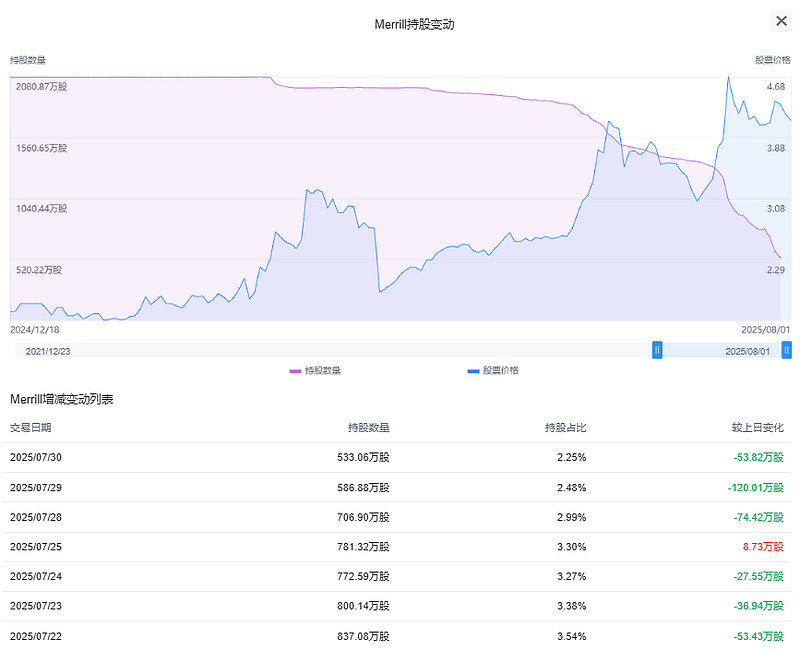Click the -53.43万股 change value
Screen dimensions: 800x651
759,636
